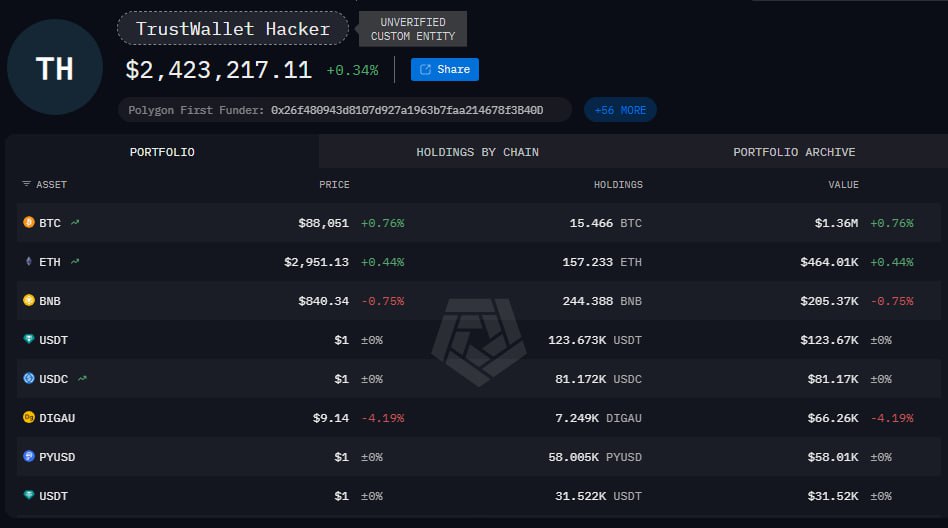Screen dimensions: 948x528
Task: Click the ETH coin icon
Action: (x=28, y=262)
